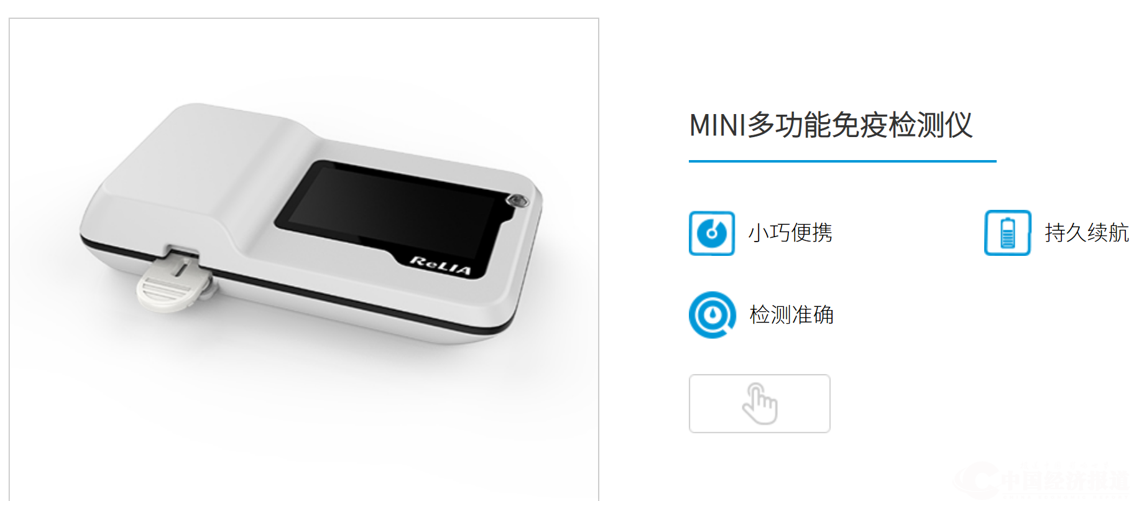
Task: Click the battery icon beside 持久续航
Action: [x=1007, y=233]
